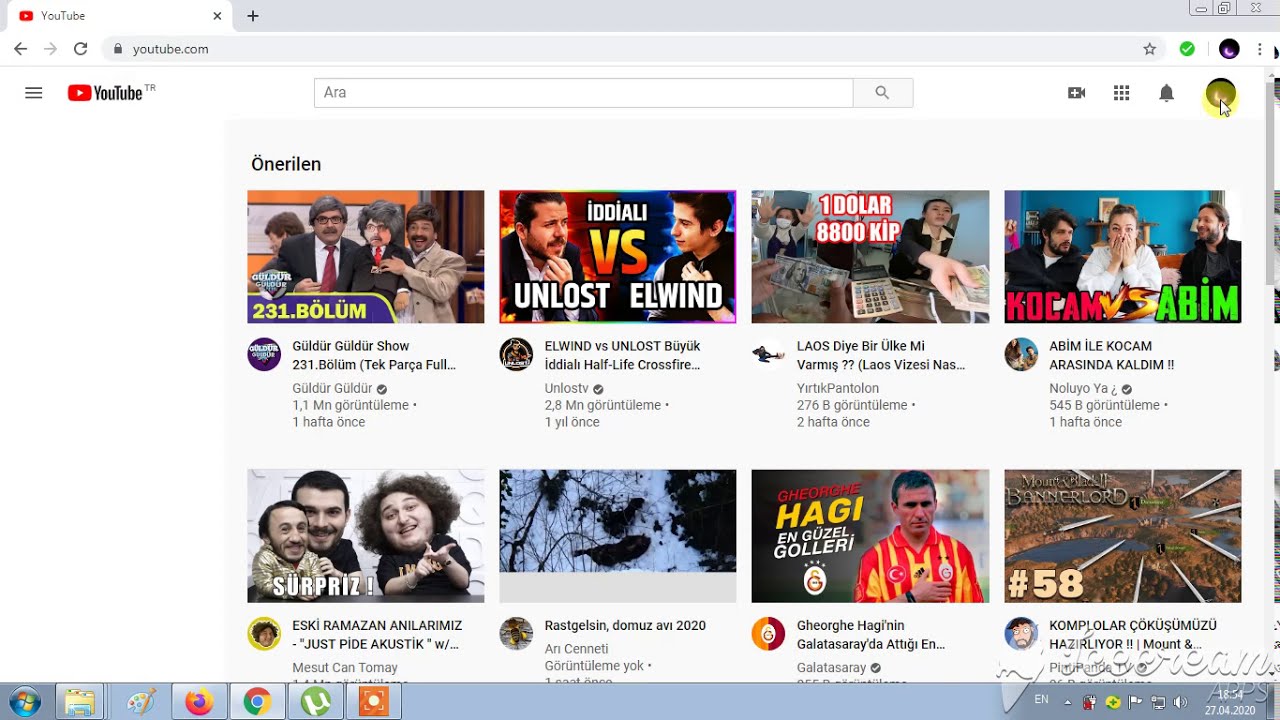Switch to the YouTube browser tab
Image resolution: width=1280 pixels, height=720 pixels.
120,16
